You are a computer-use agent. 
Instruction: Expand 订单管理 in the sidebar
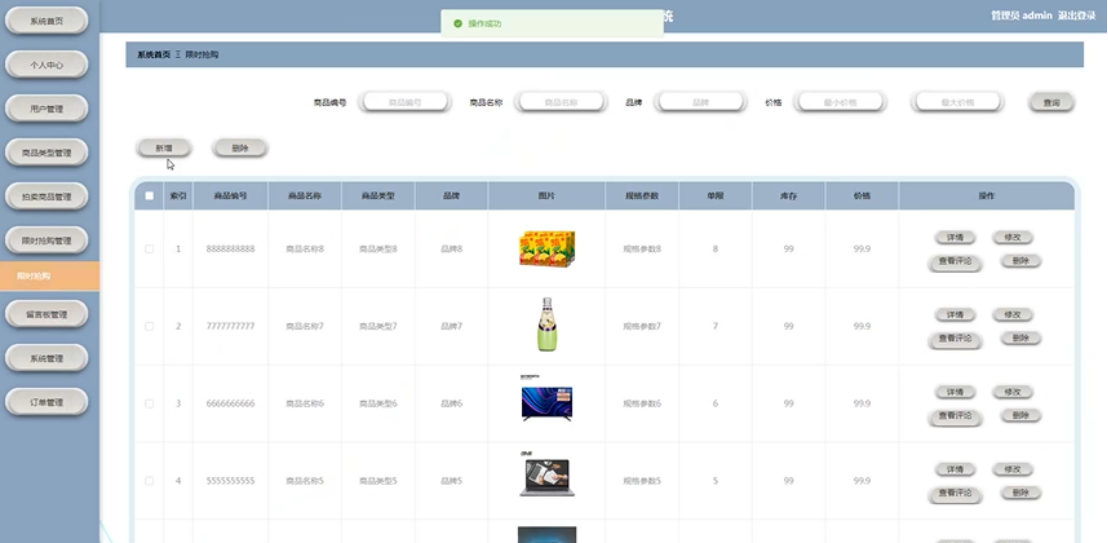click(47, 402)
